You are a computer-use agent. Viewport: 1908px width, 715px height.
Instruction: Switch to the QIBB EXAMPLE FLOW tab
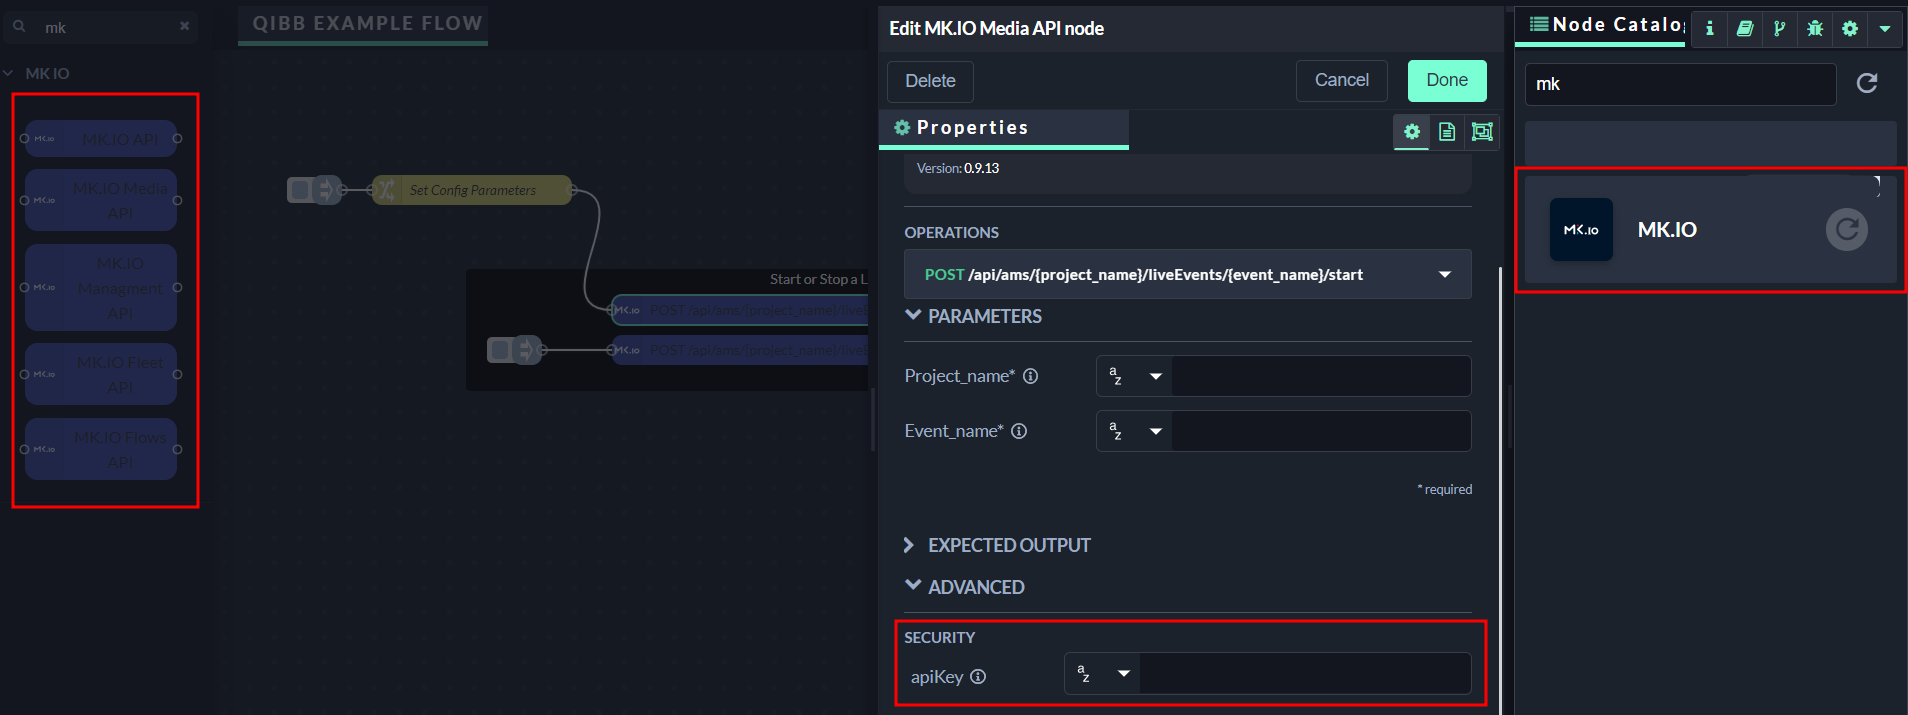pyautogui.click(x=366, y=24)
